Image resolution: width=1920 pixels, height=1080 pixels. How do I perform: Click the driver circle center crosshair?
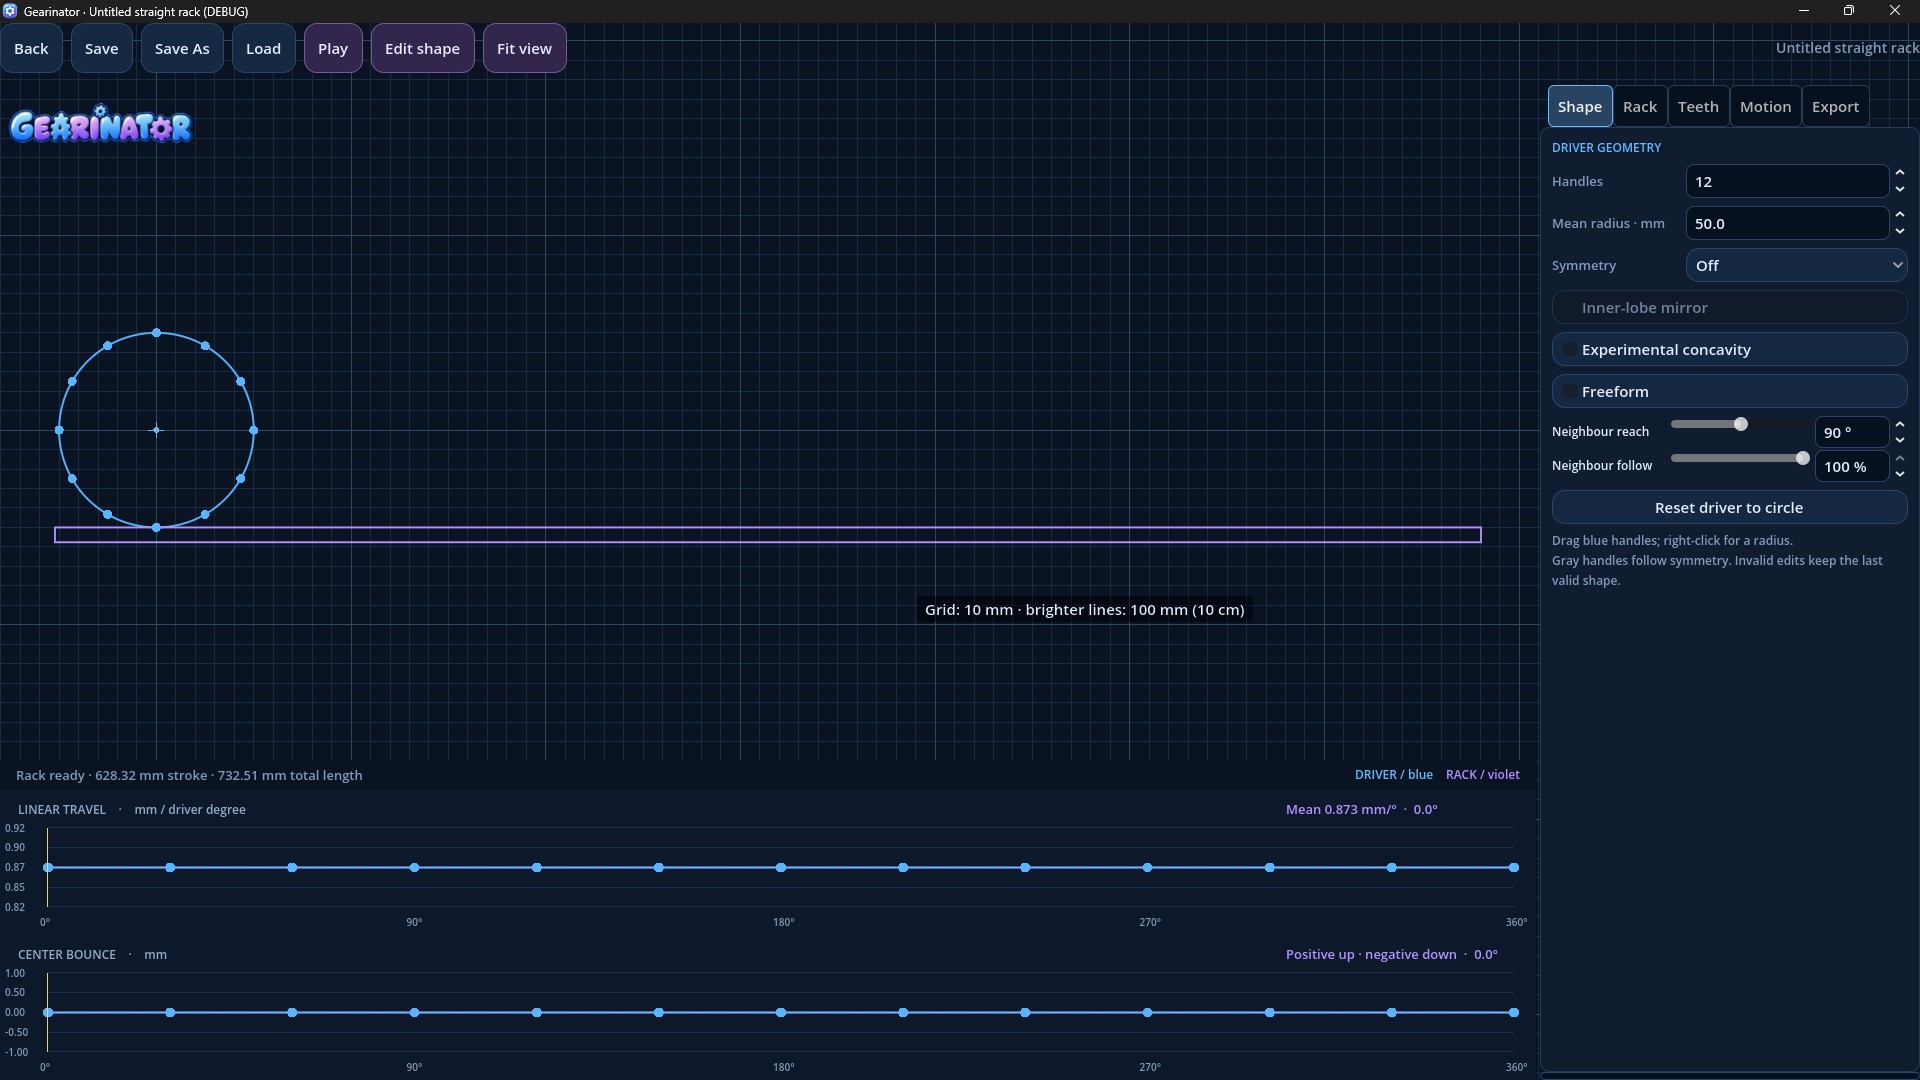[x=156, y=430]
